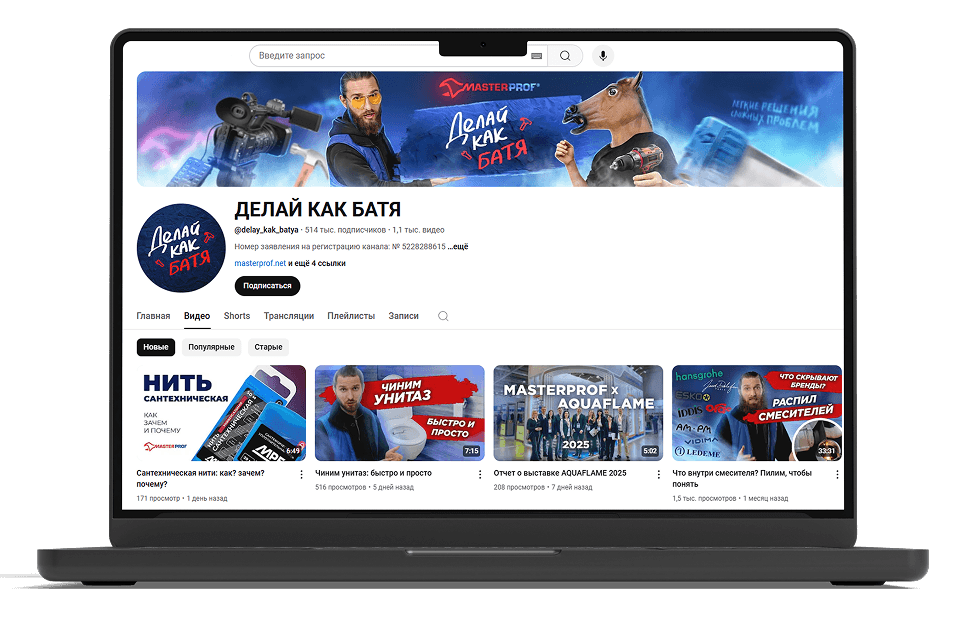This screenshot has height=635, width=980.
Task: Click the channel banner image
Action: coord(490,129)
